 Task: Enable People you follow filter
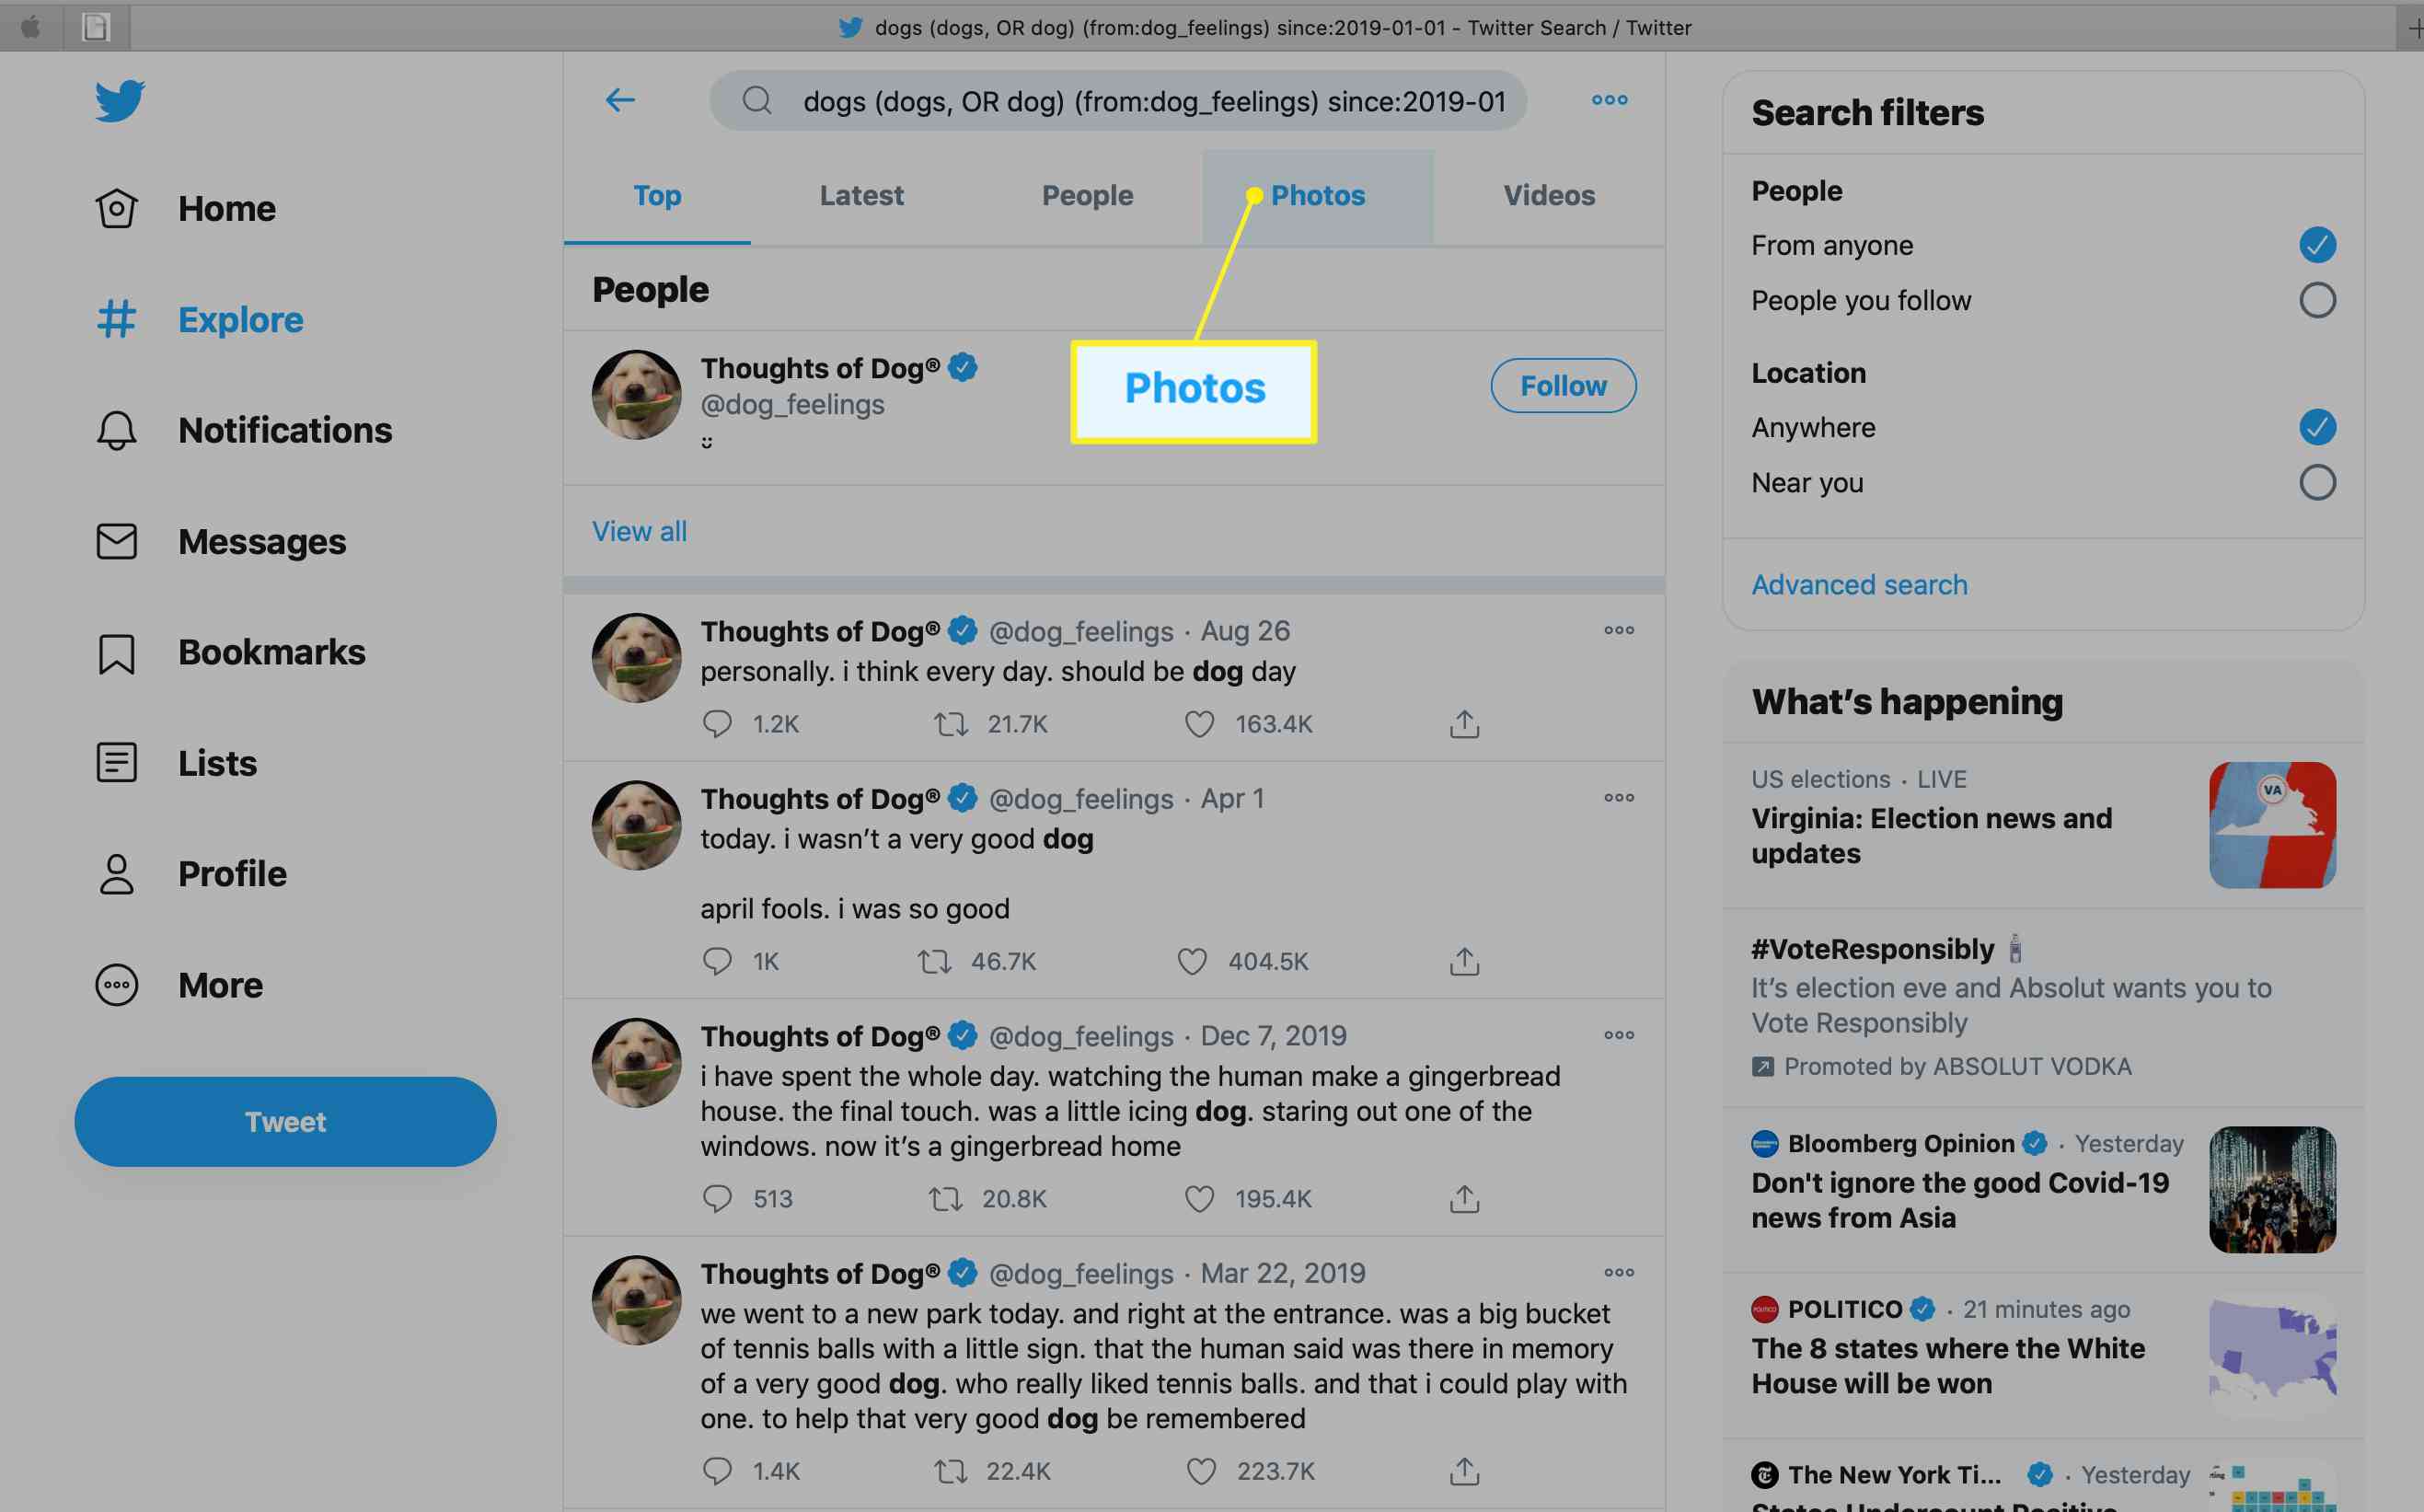coord(2316,300)
